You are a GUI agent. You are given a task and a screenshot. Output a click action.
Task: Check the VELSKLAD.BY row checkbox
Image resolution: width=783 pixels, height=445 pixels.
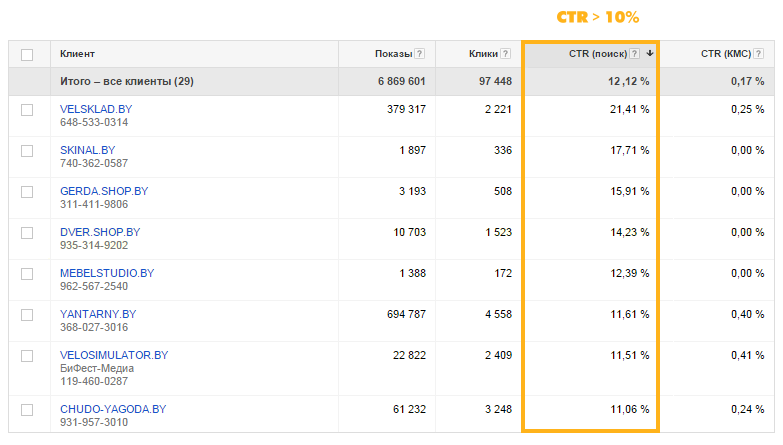tap(27, 109)
